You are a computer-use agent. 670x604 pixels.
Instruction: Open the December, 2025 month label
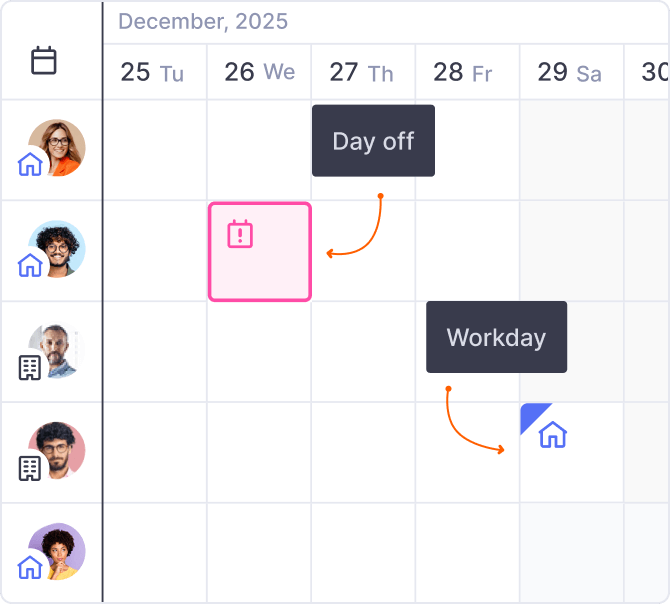203,21
